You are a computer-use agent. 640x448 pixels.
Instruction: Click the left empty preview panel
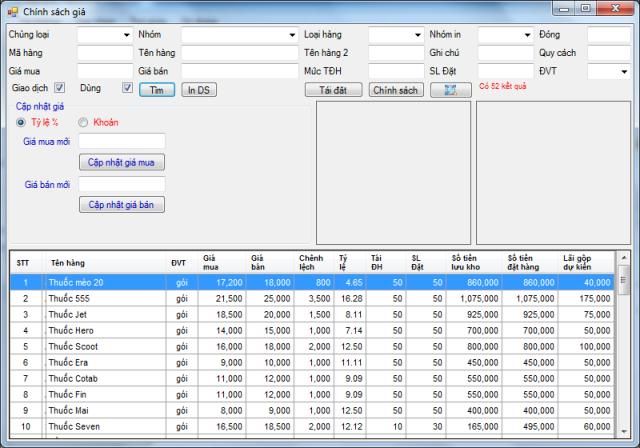coord(393,173)
